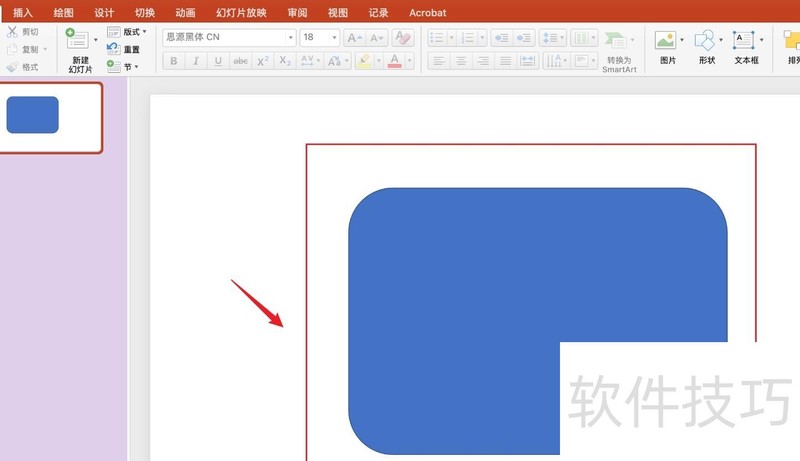Click the Reset (重置) slide icon

click(x=113, y=49)
